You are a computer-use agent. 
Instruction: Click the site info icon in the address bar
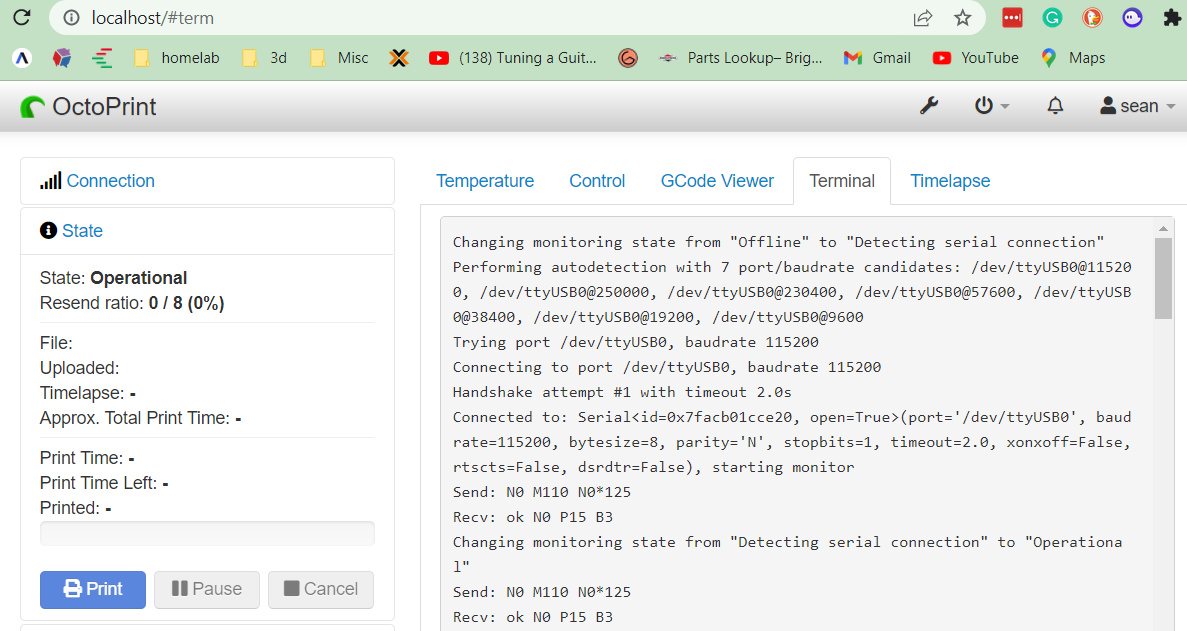pos(71,17)
